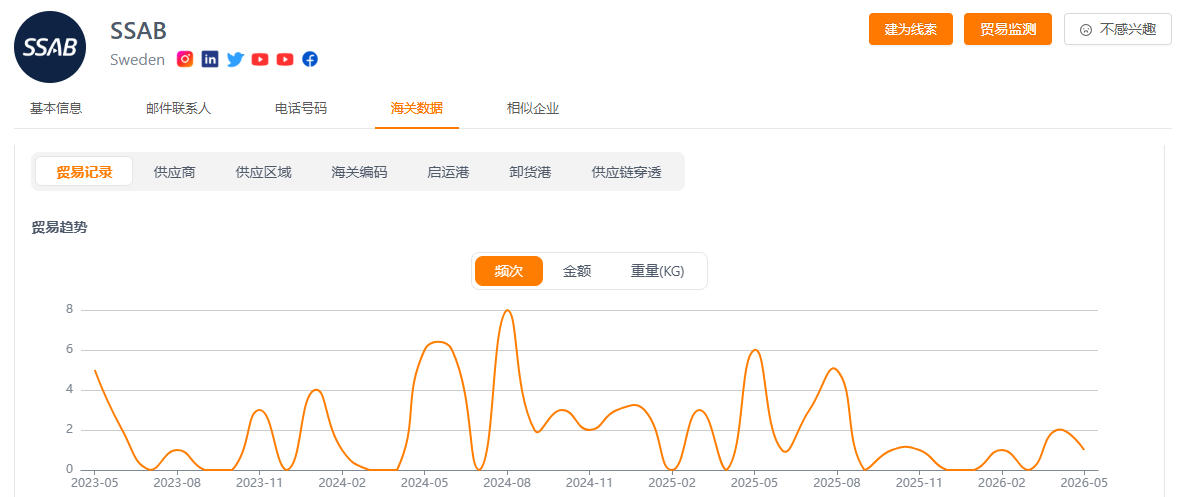Switch to the 供应商 sub-tab
The width and height of the screenshot is (1181, 497).
click(174, 172)
